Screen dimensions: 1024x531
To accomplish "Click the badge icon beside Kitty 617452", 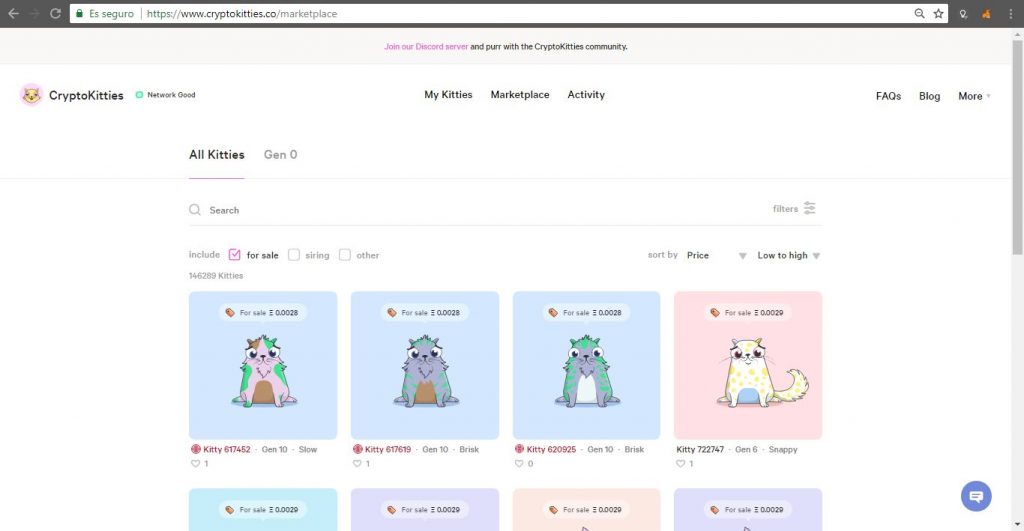I will (x=195, y=449).
